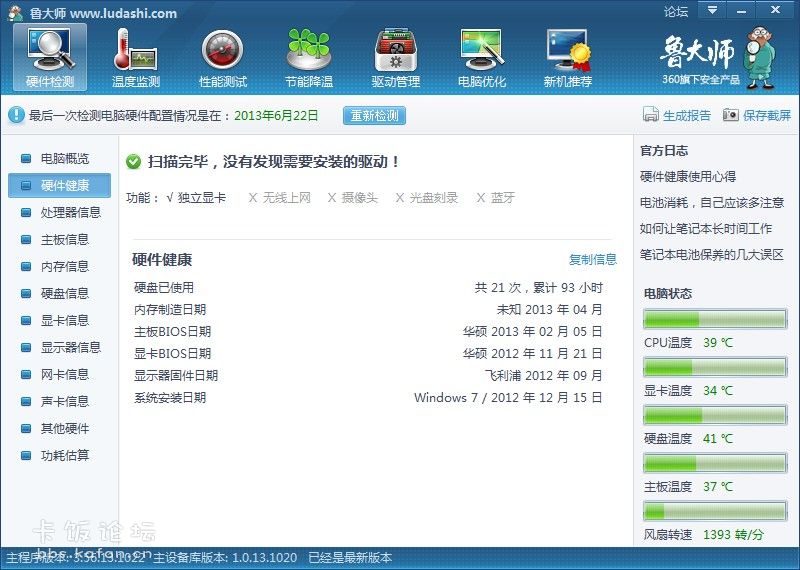
Task: Open the 驱动管理 toolbox icon
Action: [x=395, y=49]
